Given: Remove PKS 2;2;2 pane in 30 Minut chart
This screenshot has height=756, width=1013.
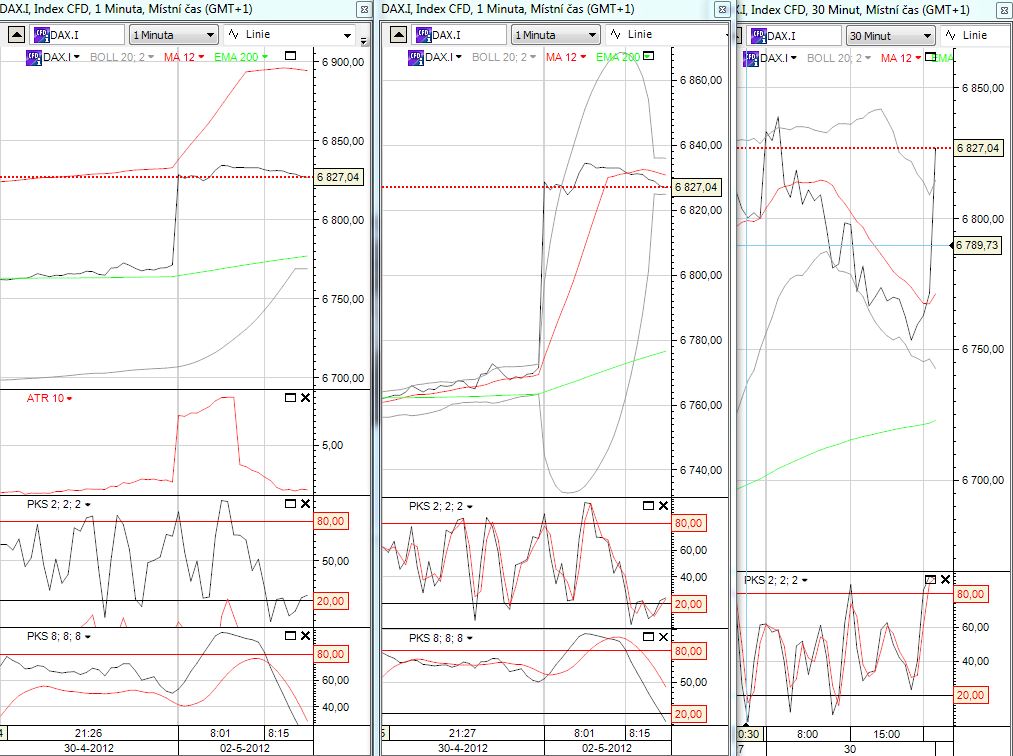Looking at the screenshot, I should (945, 580).
